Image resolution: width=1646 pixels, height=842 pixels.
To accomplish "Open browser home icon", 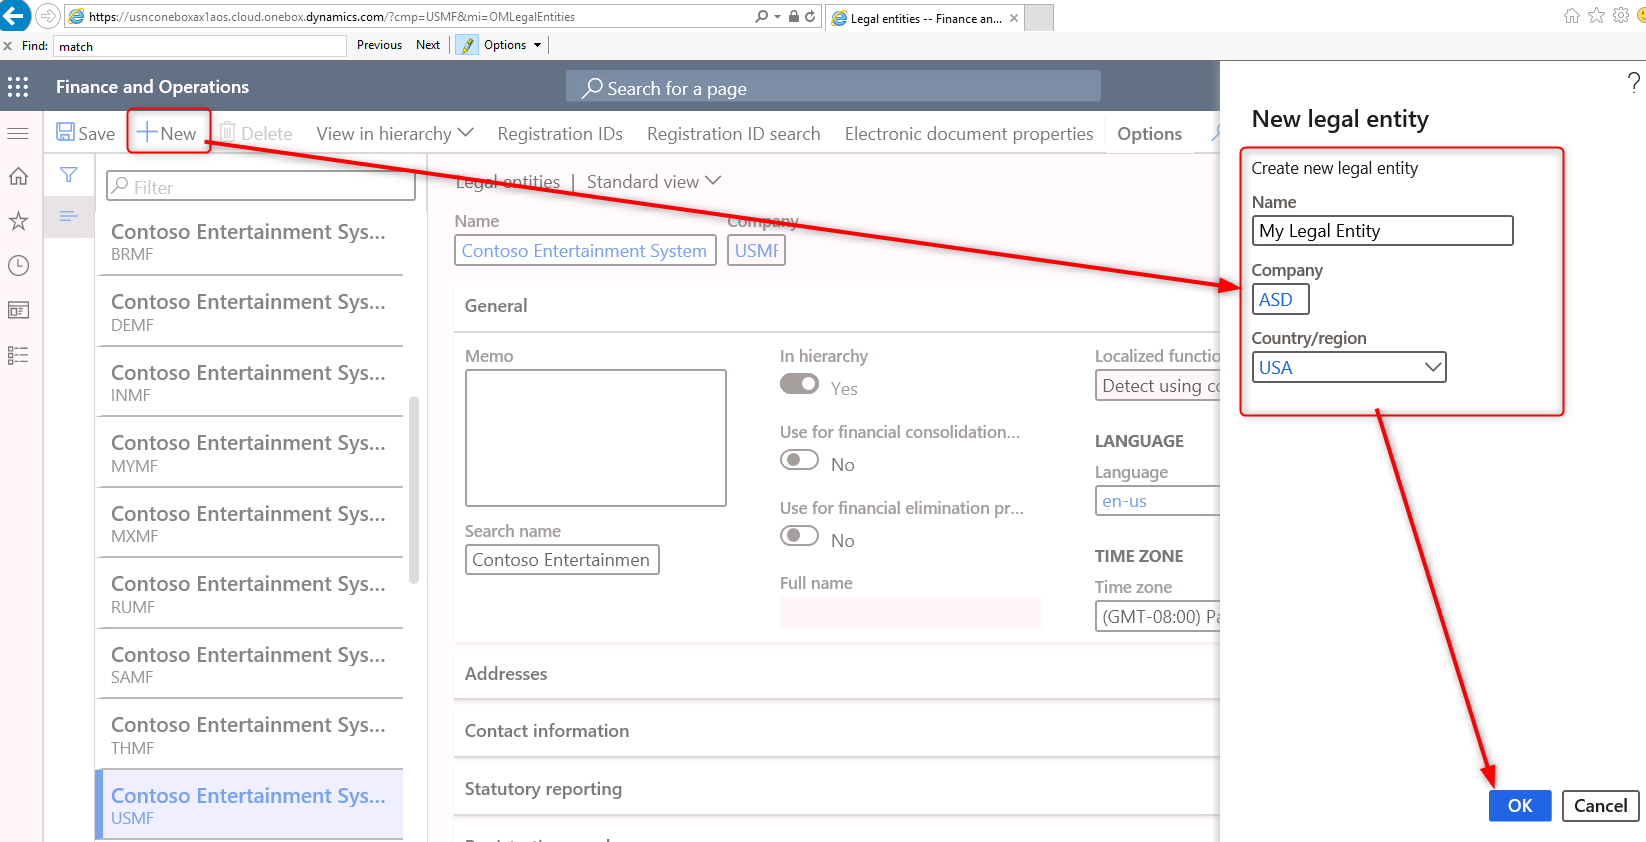I will click(1572, 16).
